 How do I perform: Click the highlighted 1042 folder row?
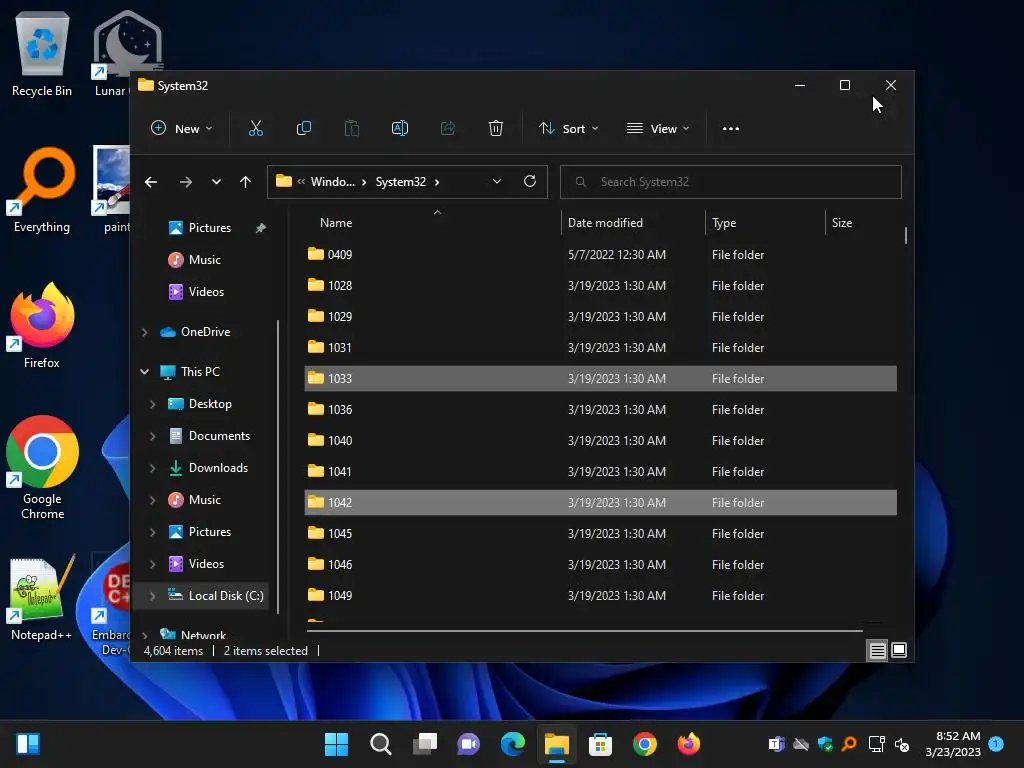[x=600, y=502]
